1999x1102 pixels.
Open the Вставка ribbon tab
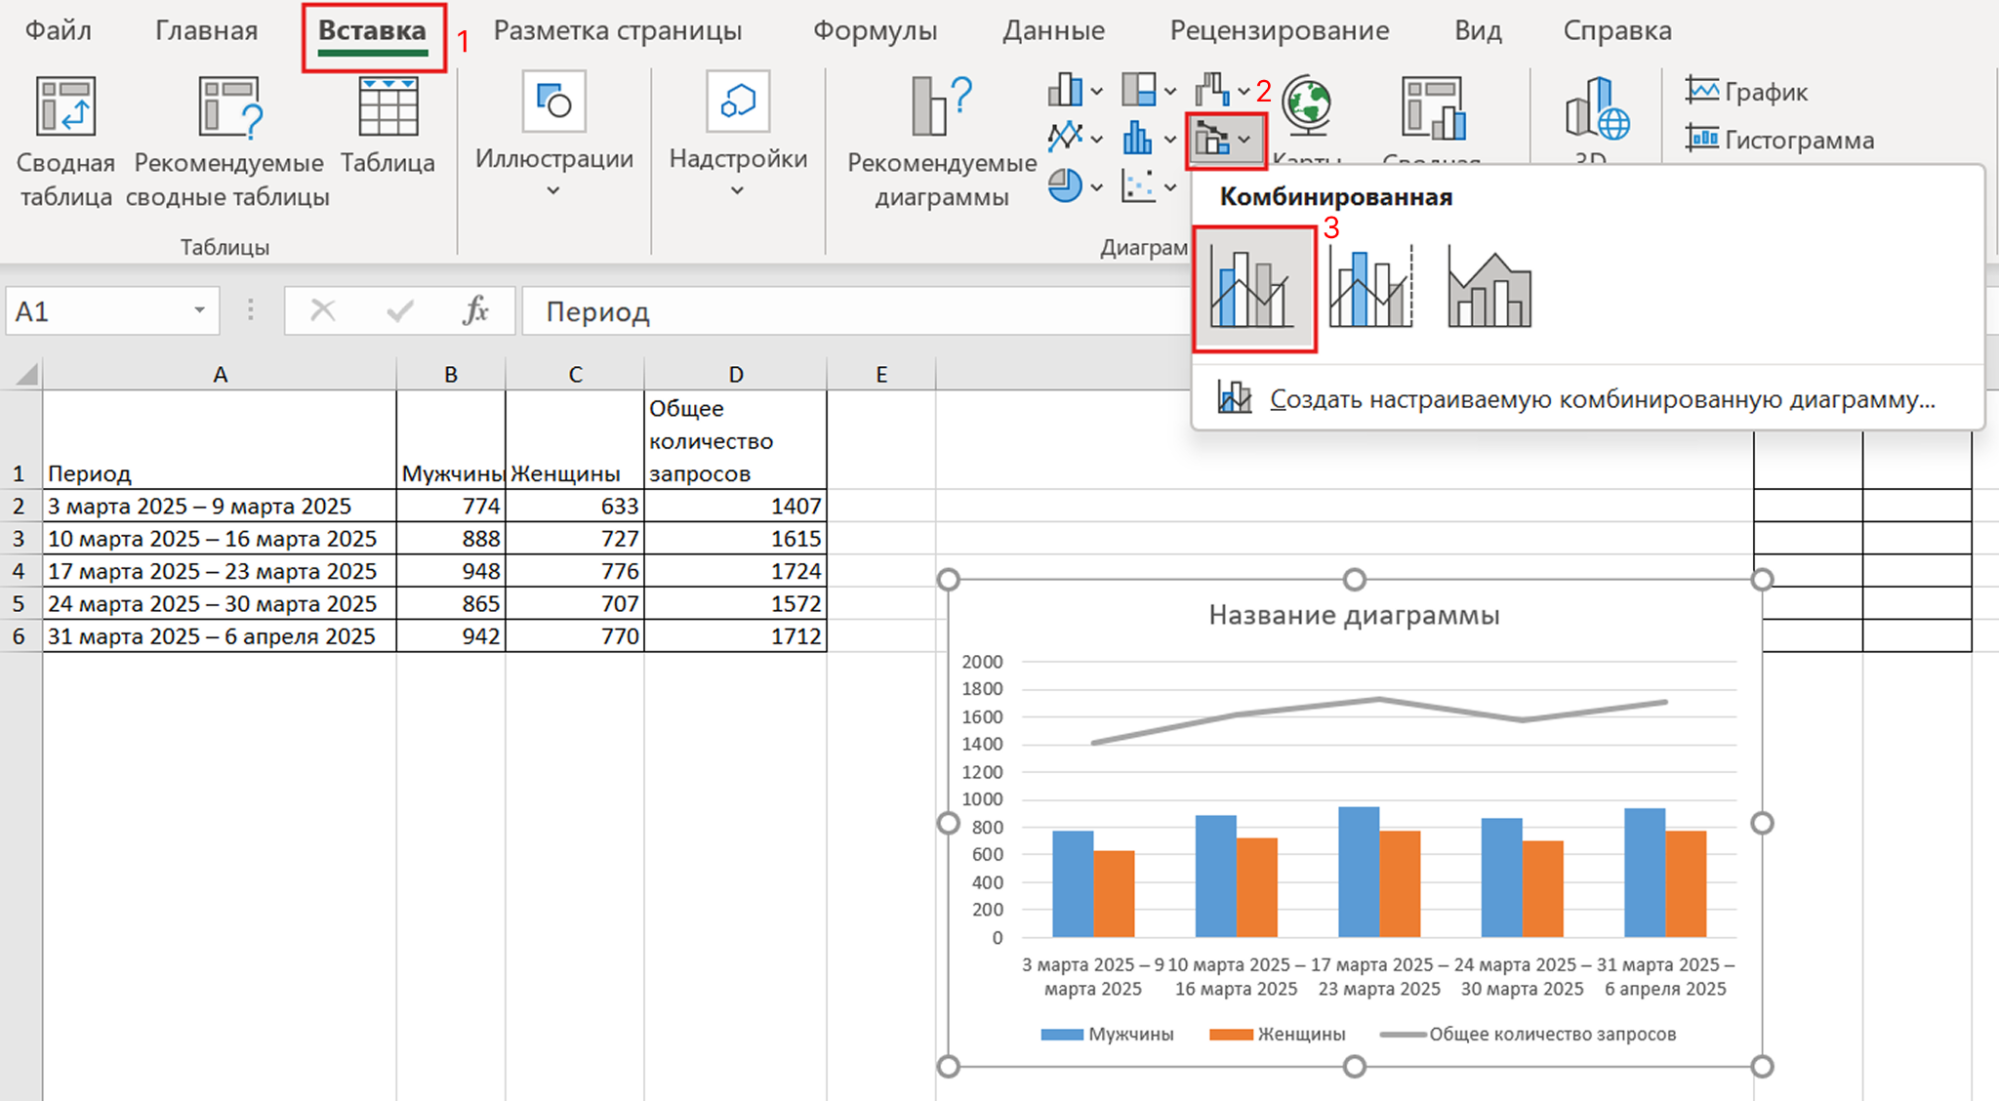[x=372, y=31]
